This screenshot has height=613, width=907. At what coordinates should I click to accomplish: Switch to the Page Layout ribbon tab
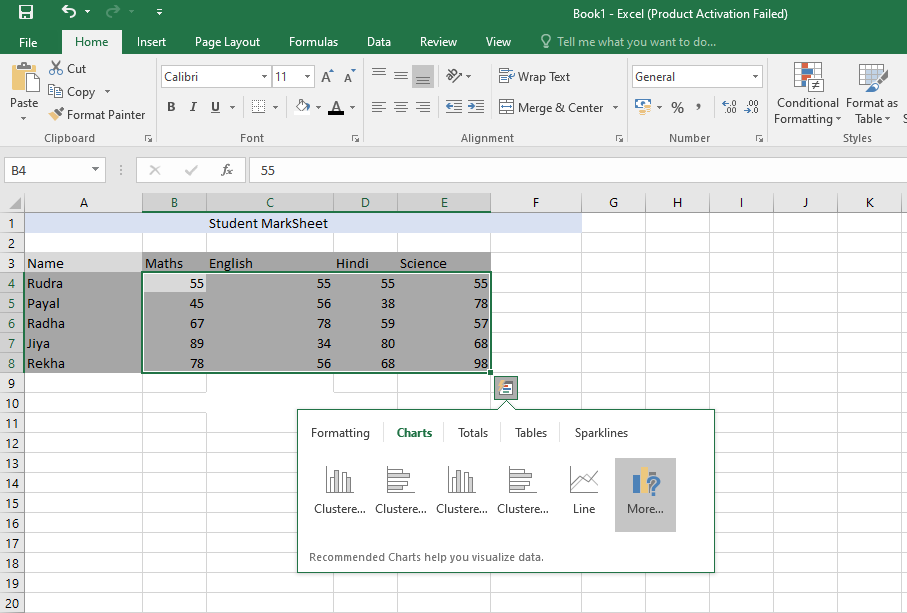(227, 42)
